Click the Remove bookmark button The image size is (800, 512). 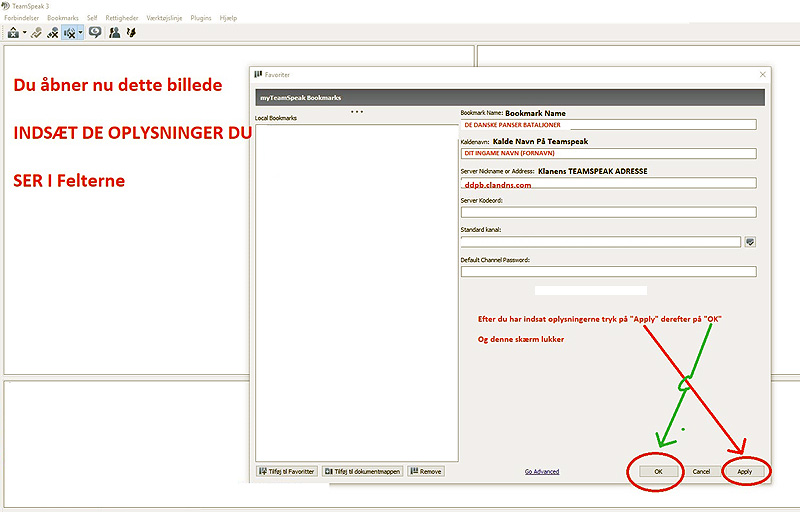point(426,471)
